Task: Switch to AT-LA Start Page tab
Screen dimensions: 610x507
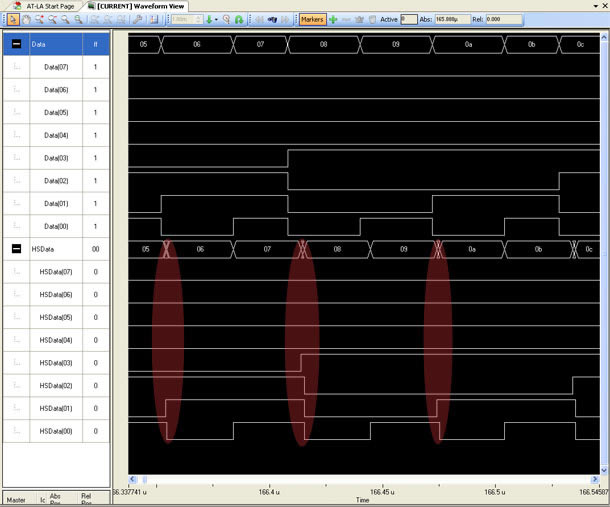Action: click(x=43, y=6)
